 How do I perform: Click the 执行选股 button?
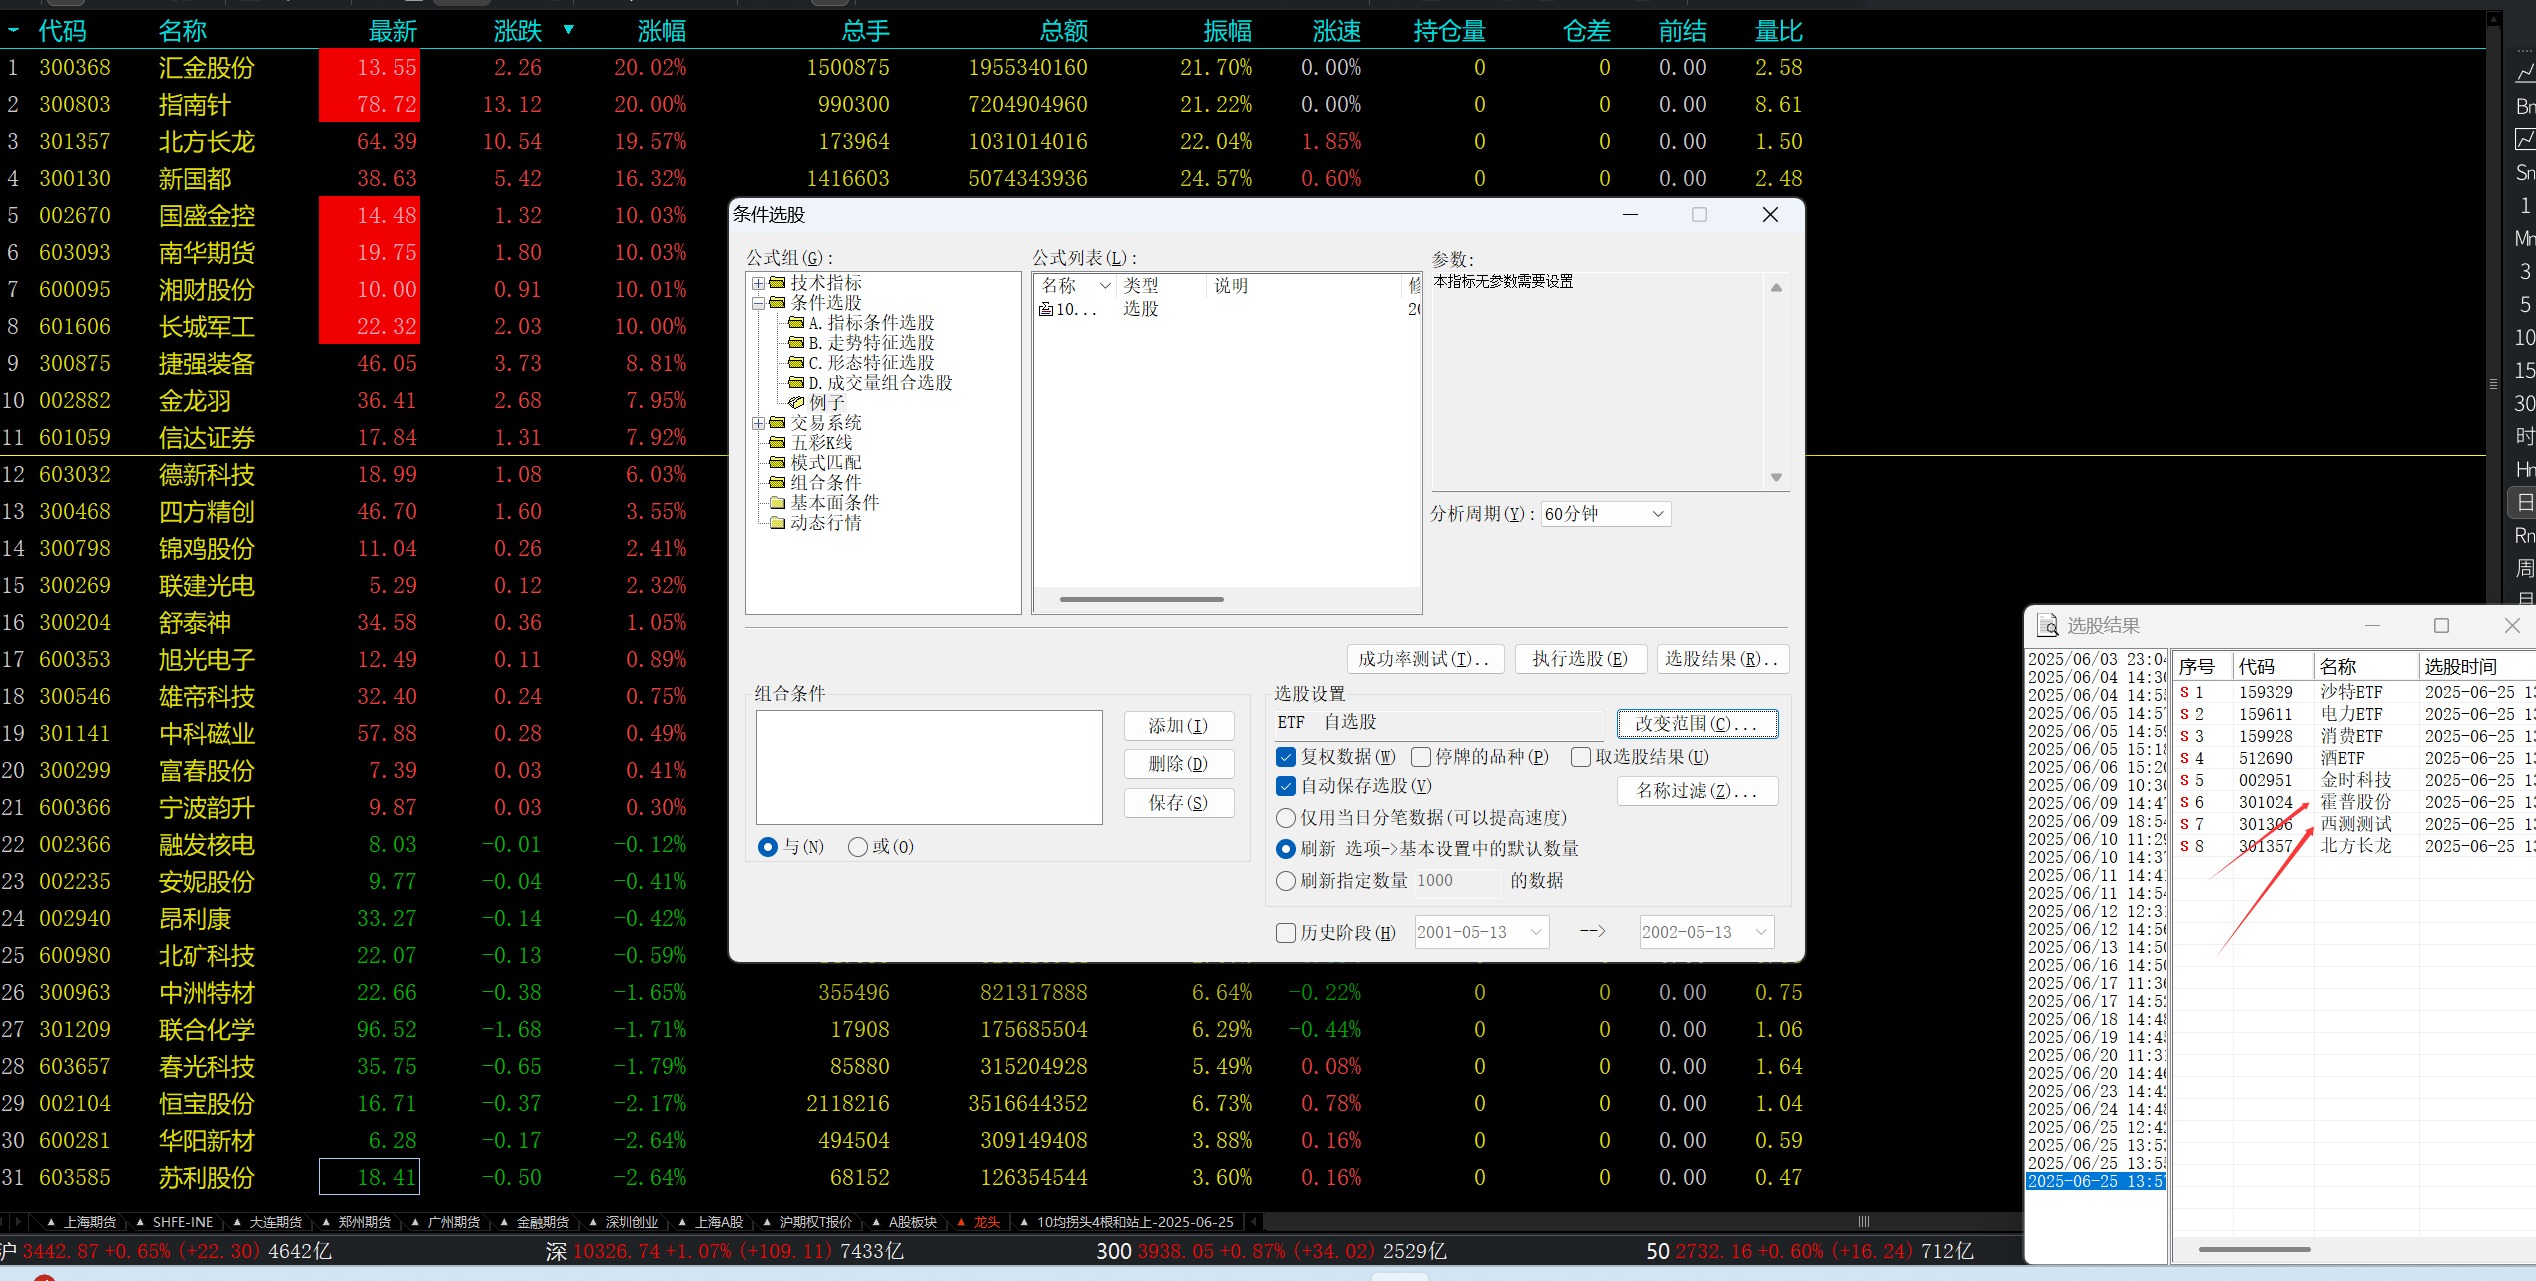coord(1580,659)
